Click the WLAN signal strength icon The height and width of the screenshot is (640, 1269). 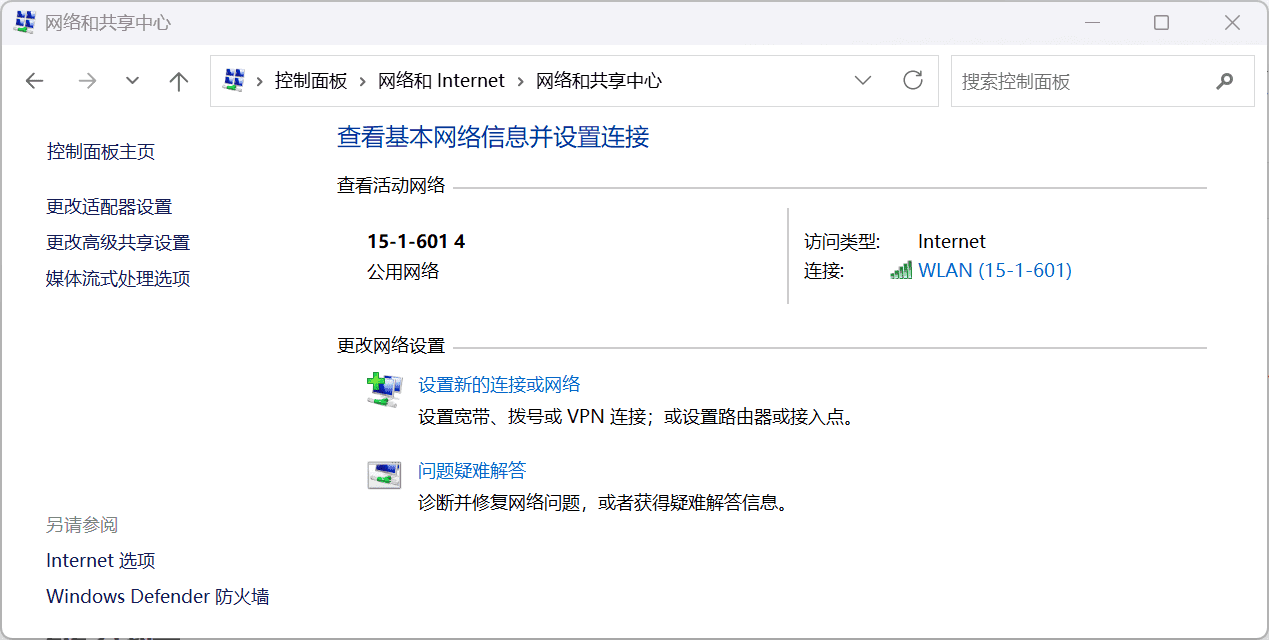click(901, 271)
